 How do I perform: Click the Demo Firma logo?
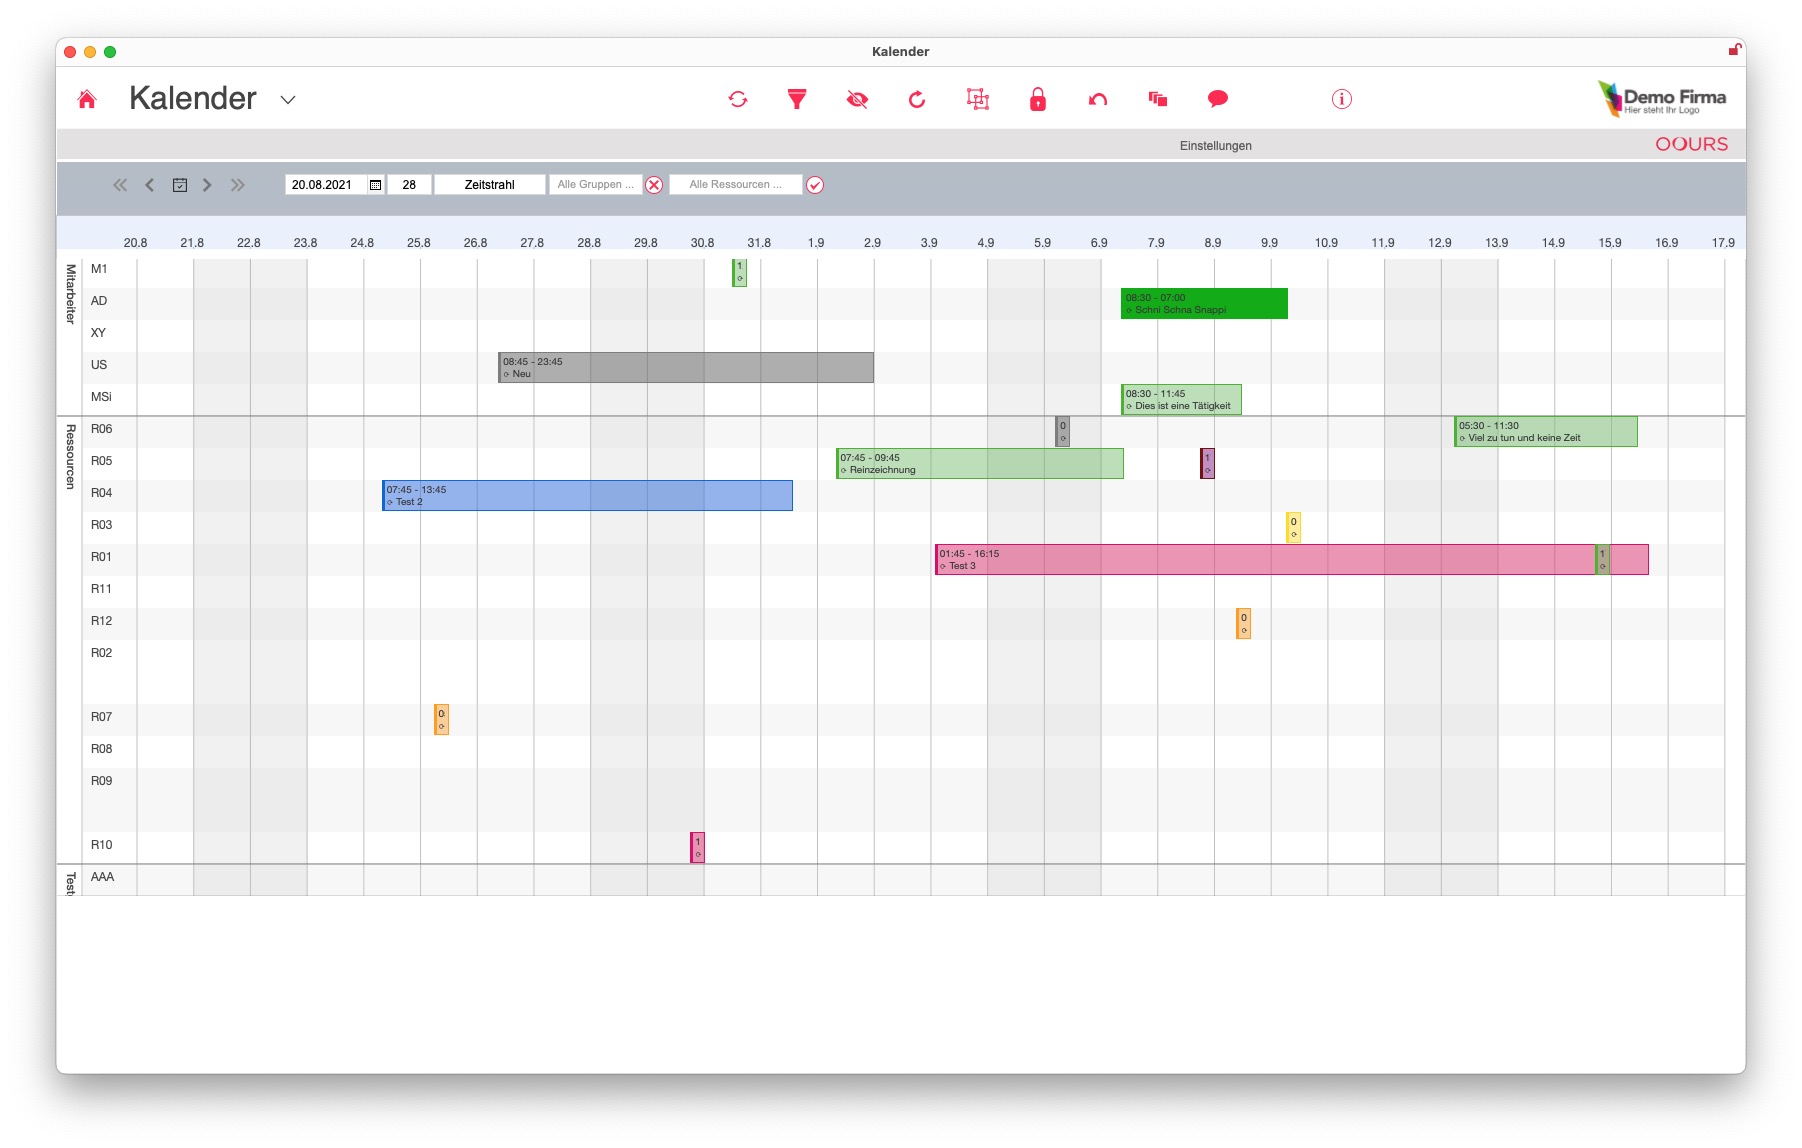coord(1663,99)
